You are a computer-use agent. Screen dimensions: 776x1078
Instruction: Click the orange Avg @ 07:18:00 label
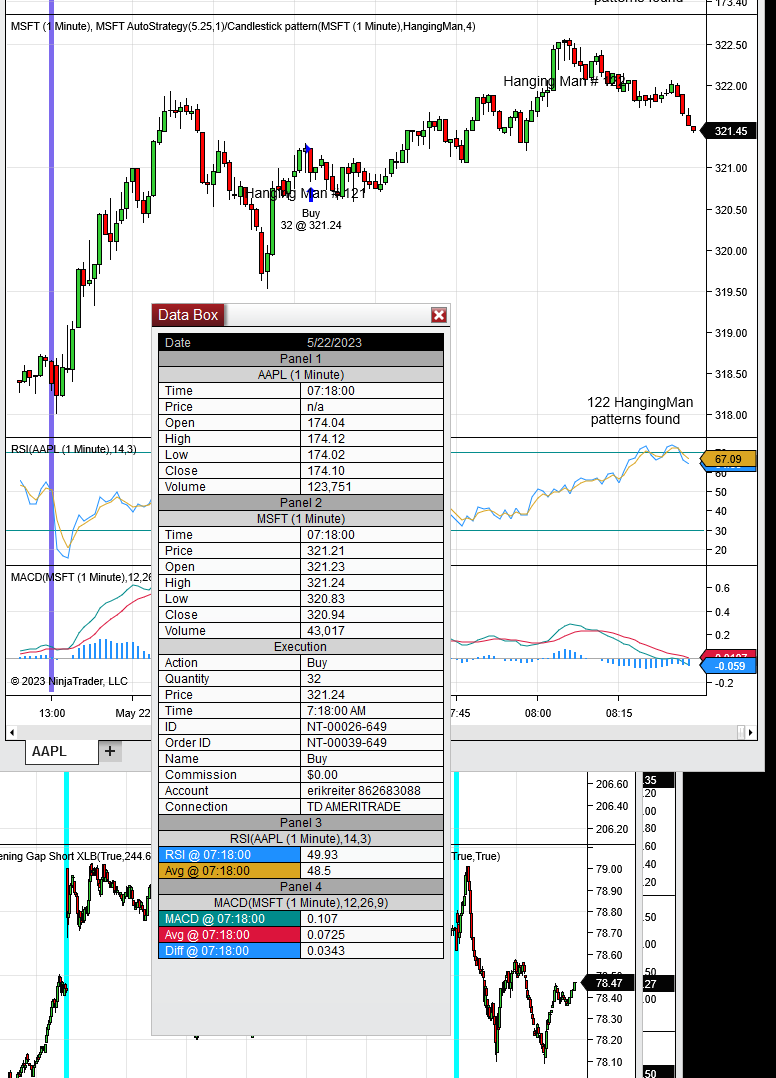230,870
